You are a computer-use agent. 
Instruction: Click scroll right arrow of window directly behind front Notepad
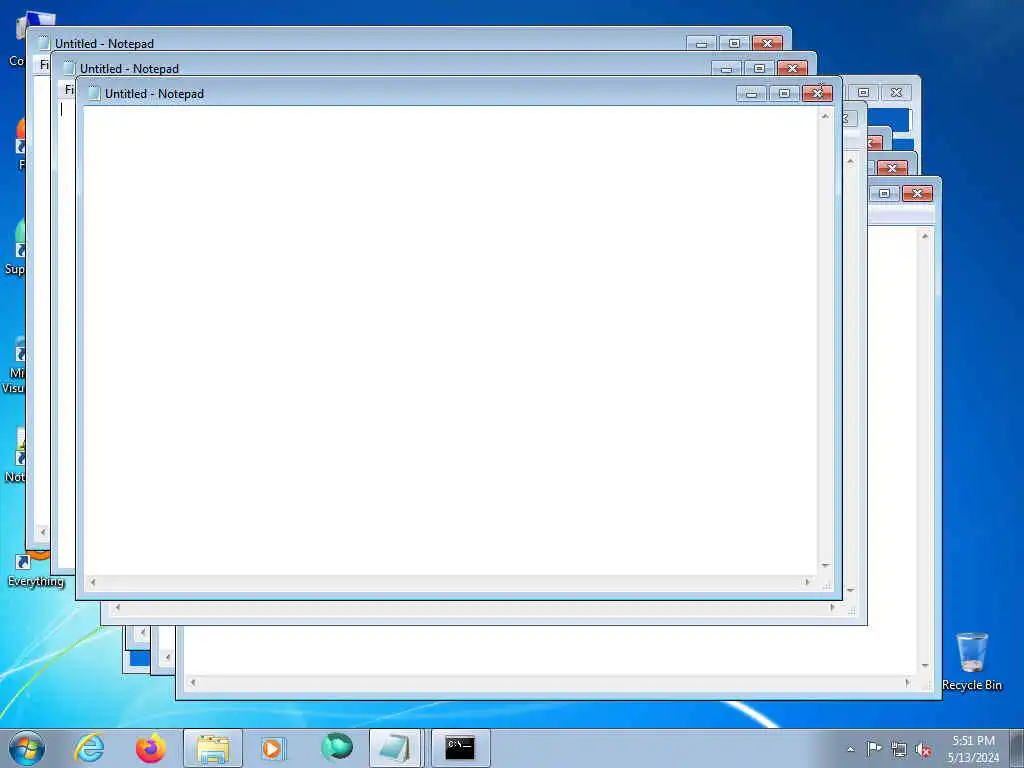[832, 607]
